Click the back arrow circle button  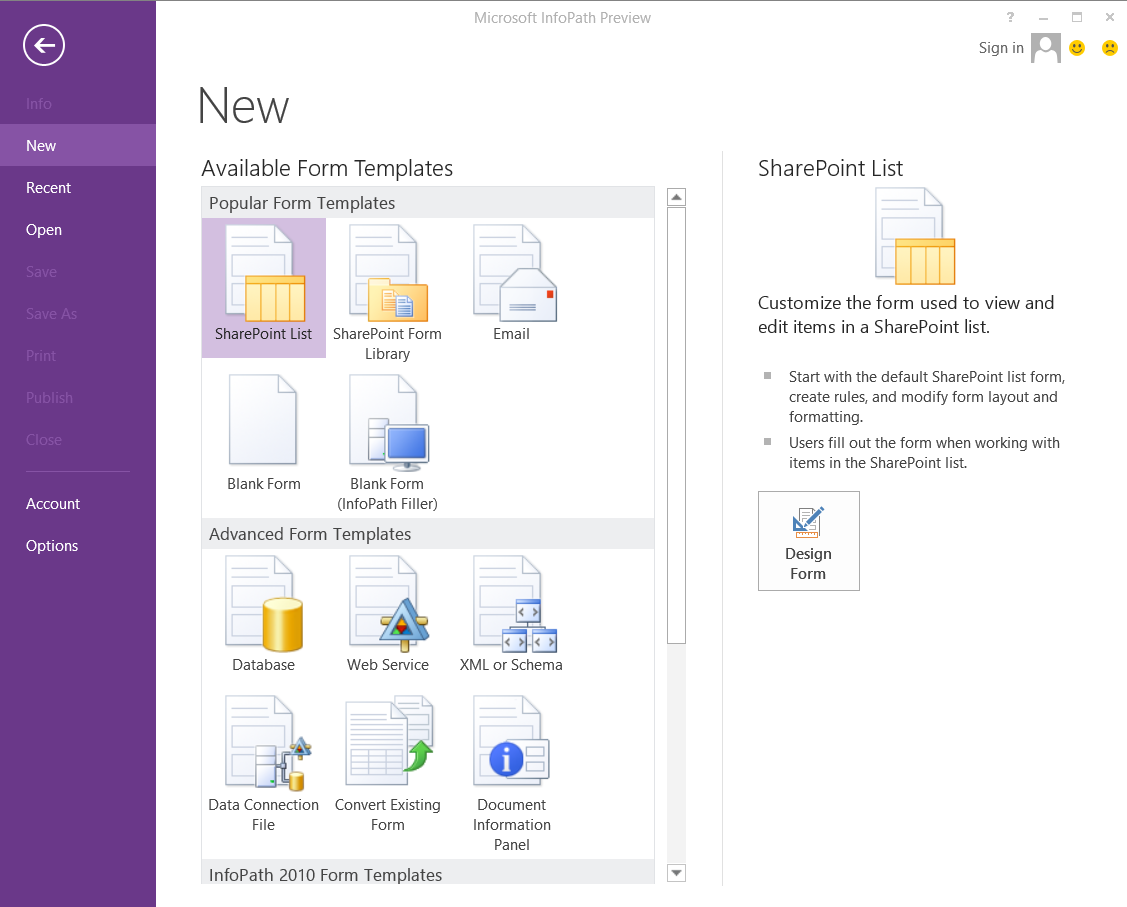pyautogui.click(x=44, y=45)
